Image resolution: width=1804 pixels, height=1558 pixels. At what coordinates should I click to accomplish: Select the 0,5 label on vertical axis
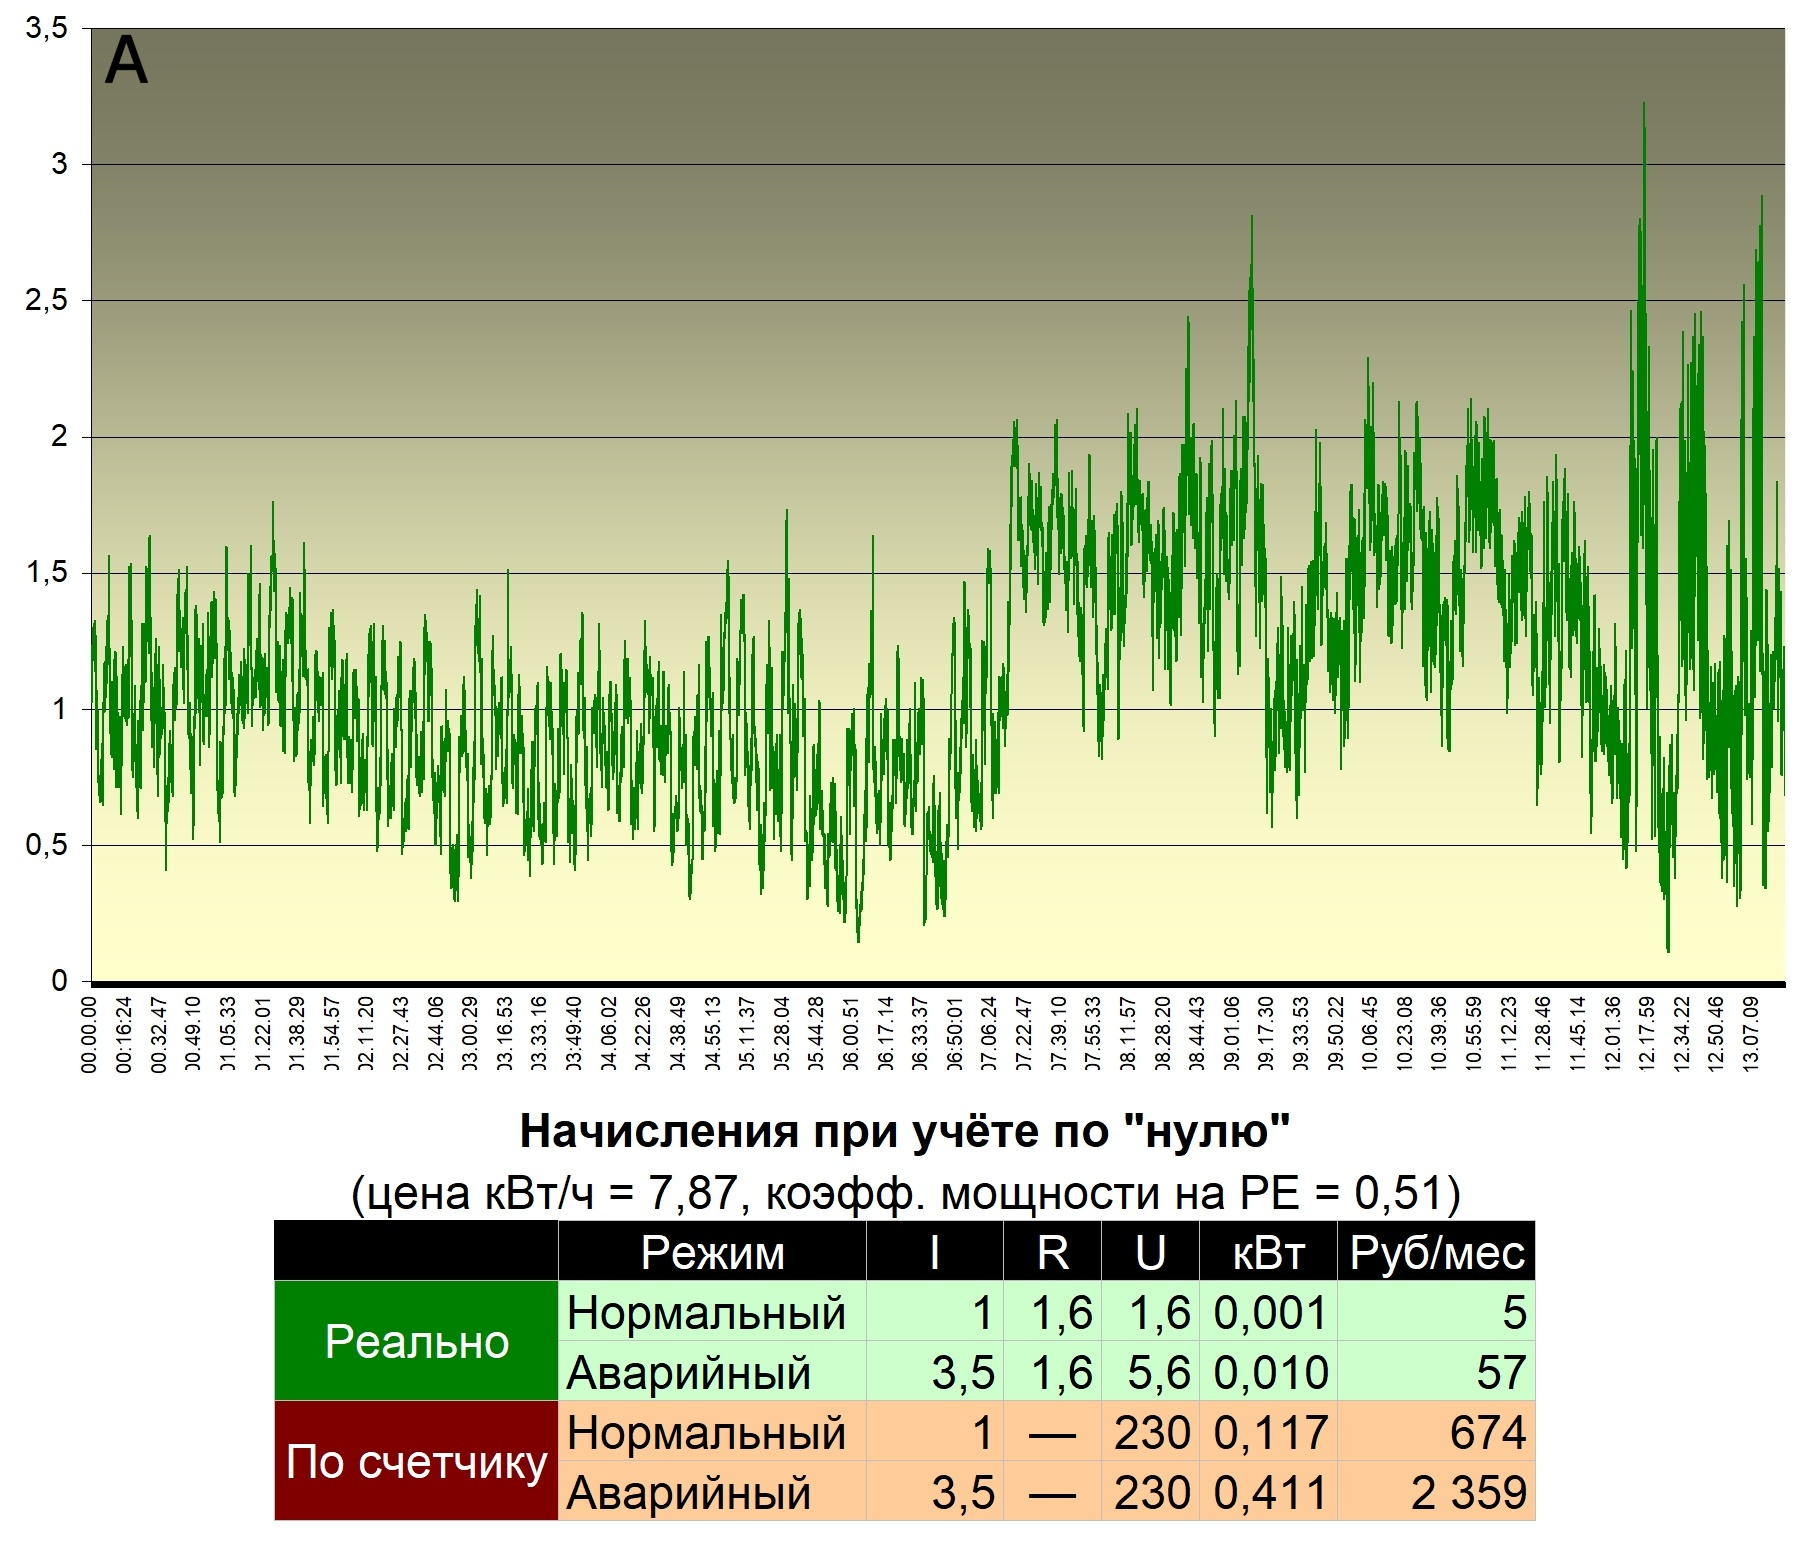pyautogui.click(x=47, y=845)
